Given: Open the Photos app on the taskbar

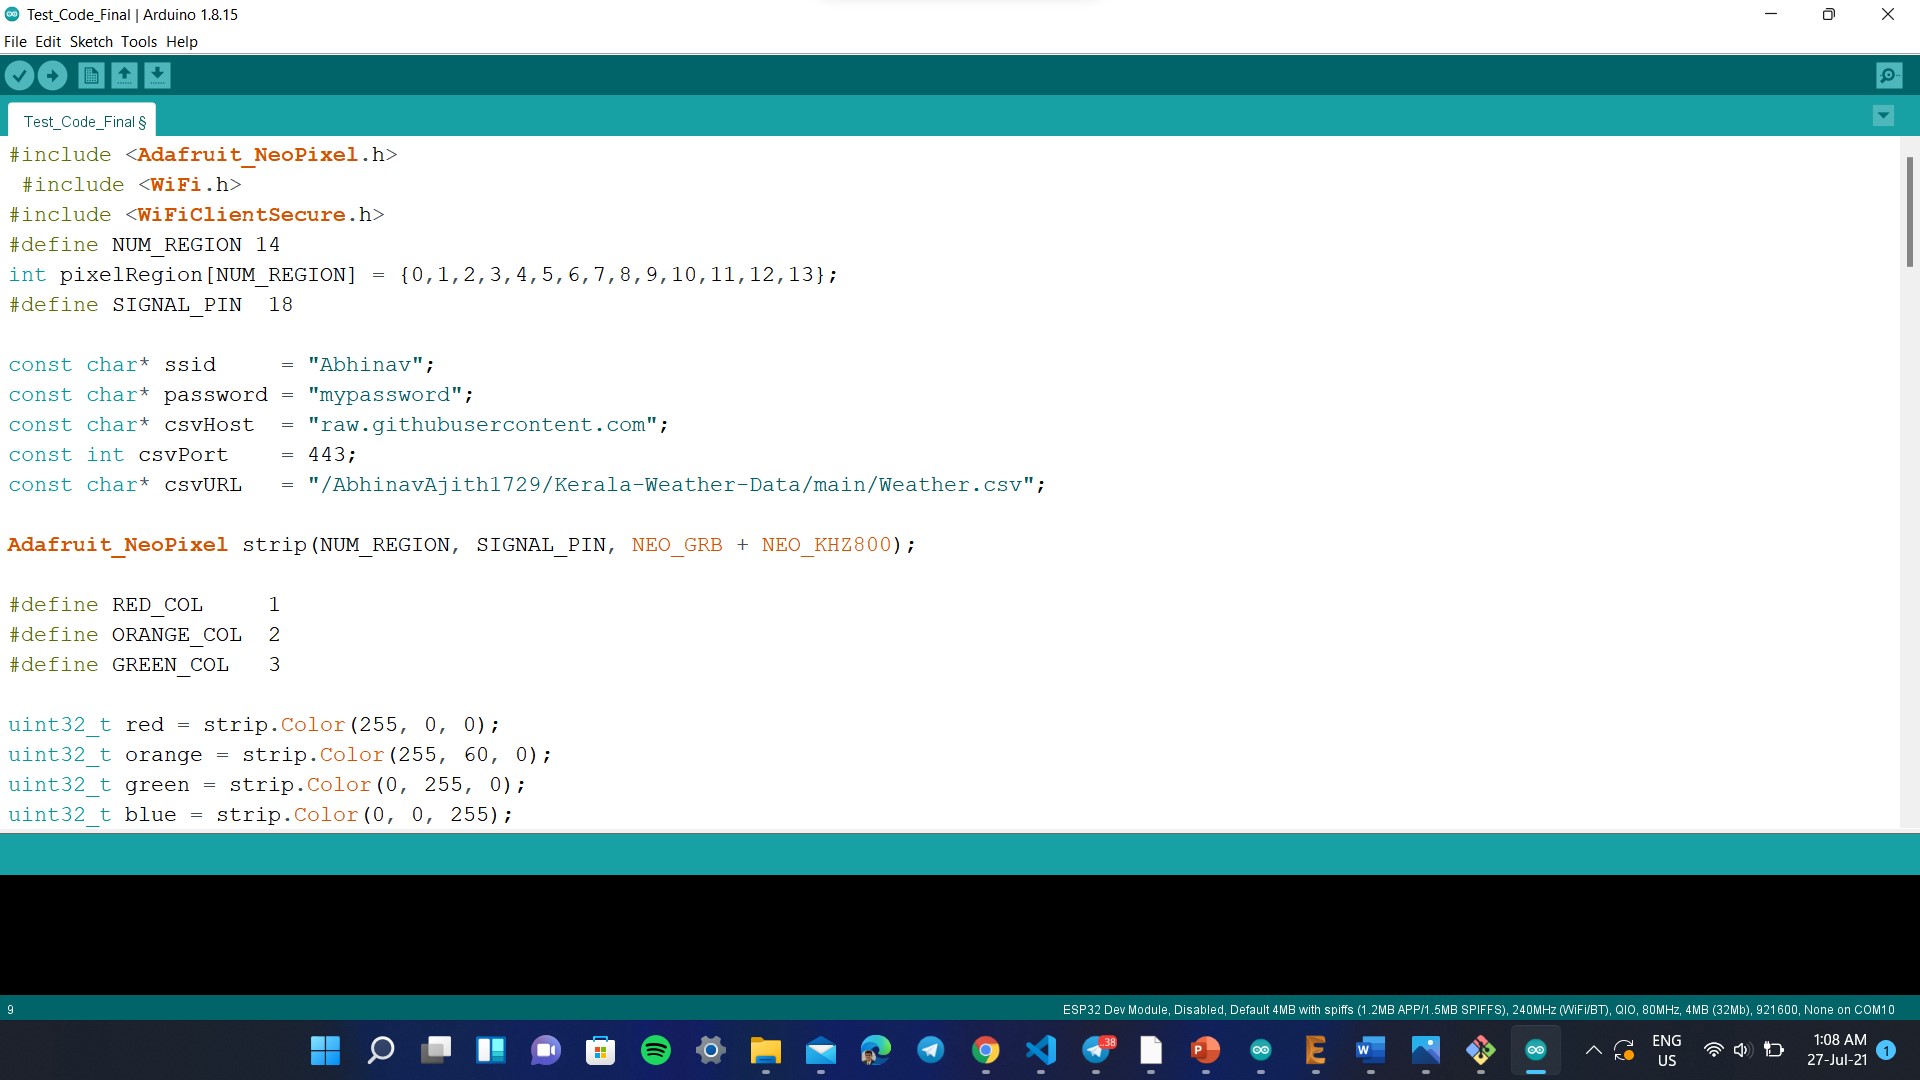Looking at the screenshot, I should pos(1425,1050).
